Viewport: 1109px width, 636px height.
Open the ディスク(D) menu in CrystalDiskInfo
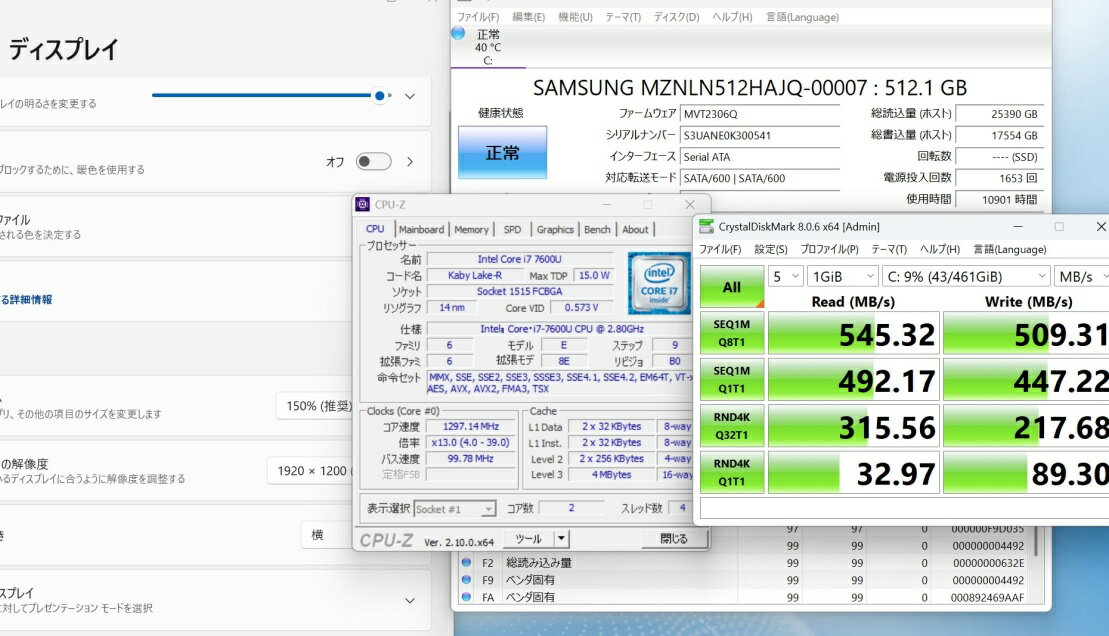click(x=676, y=17)
